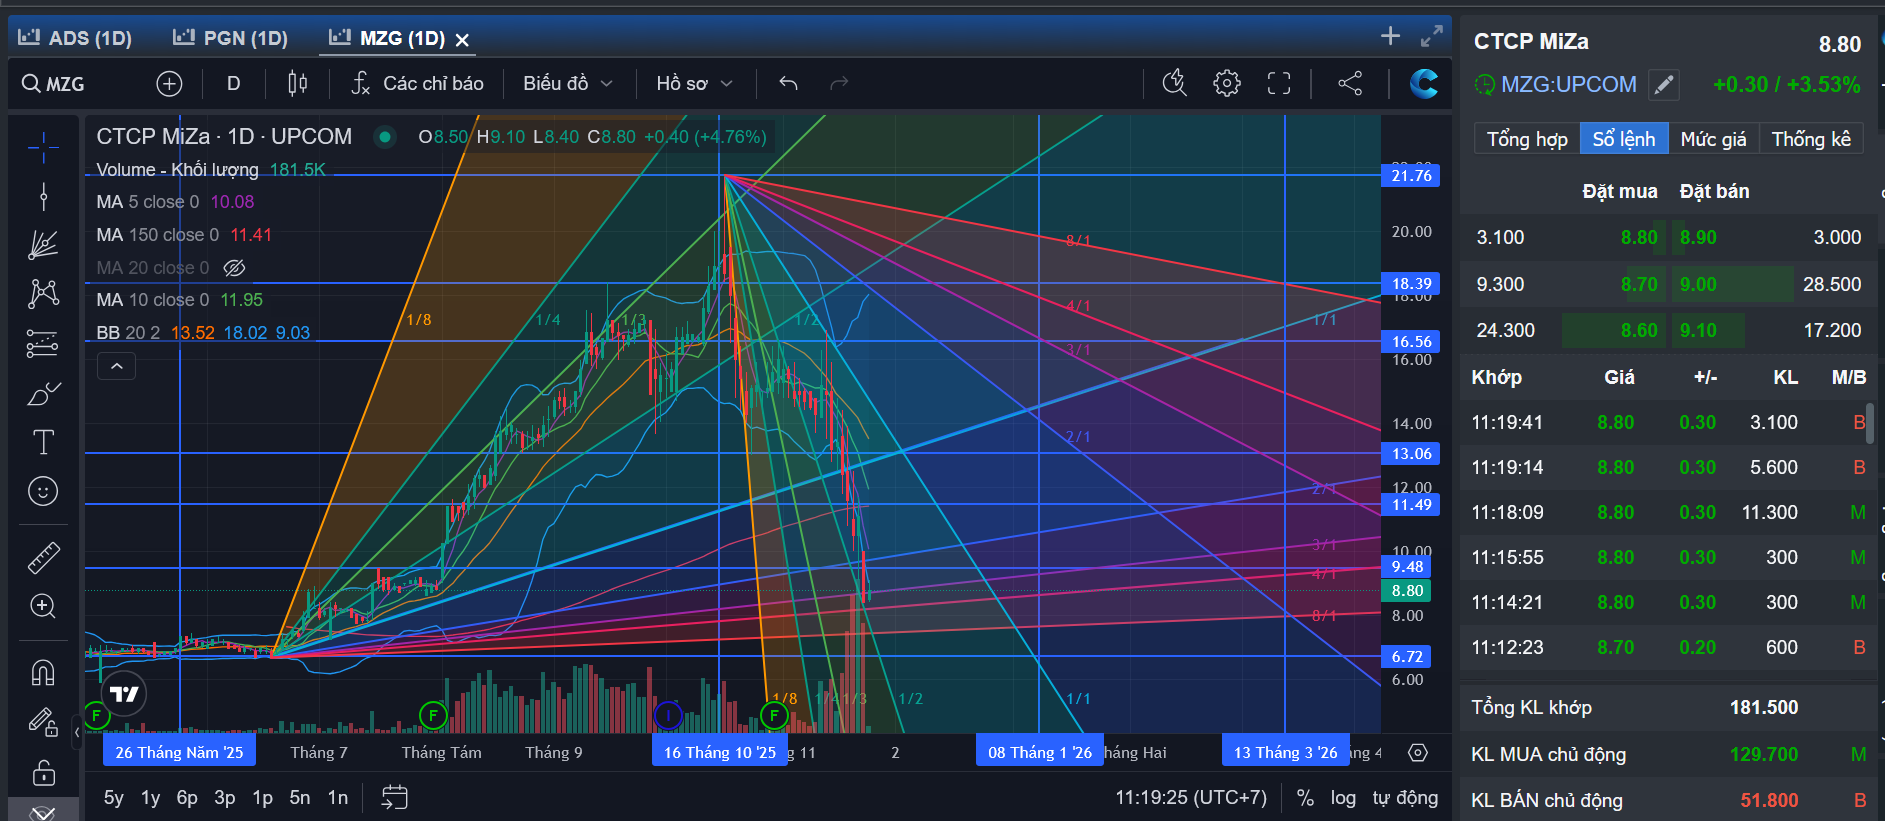
Task: Set the range to 5n
Action: point(300,798)
